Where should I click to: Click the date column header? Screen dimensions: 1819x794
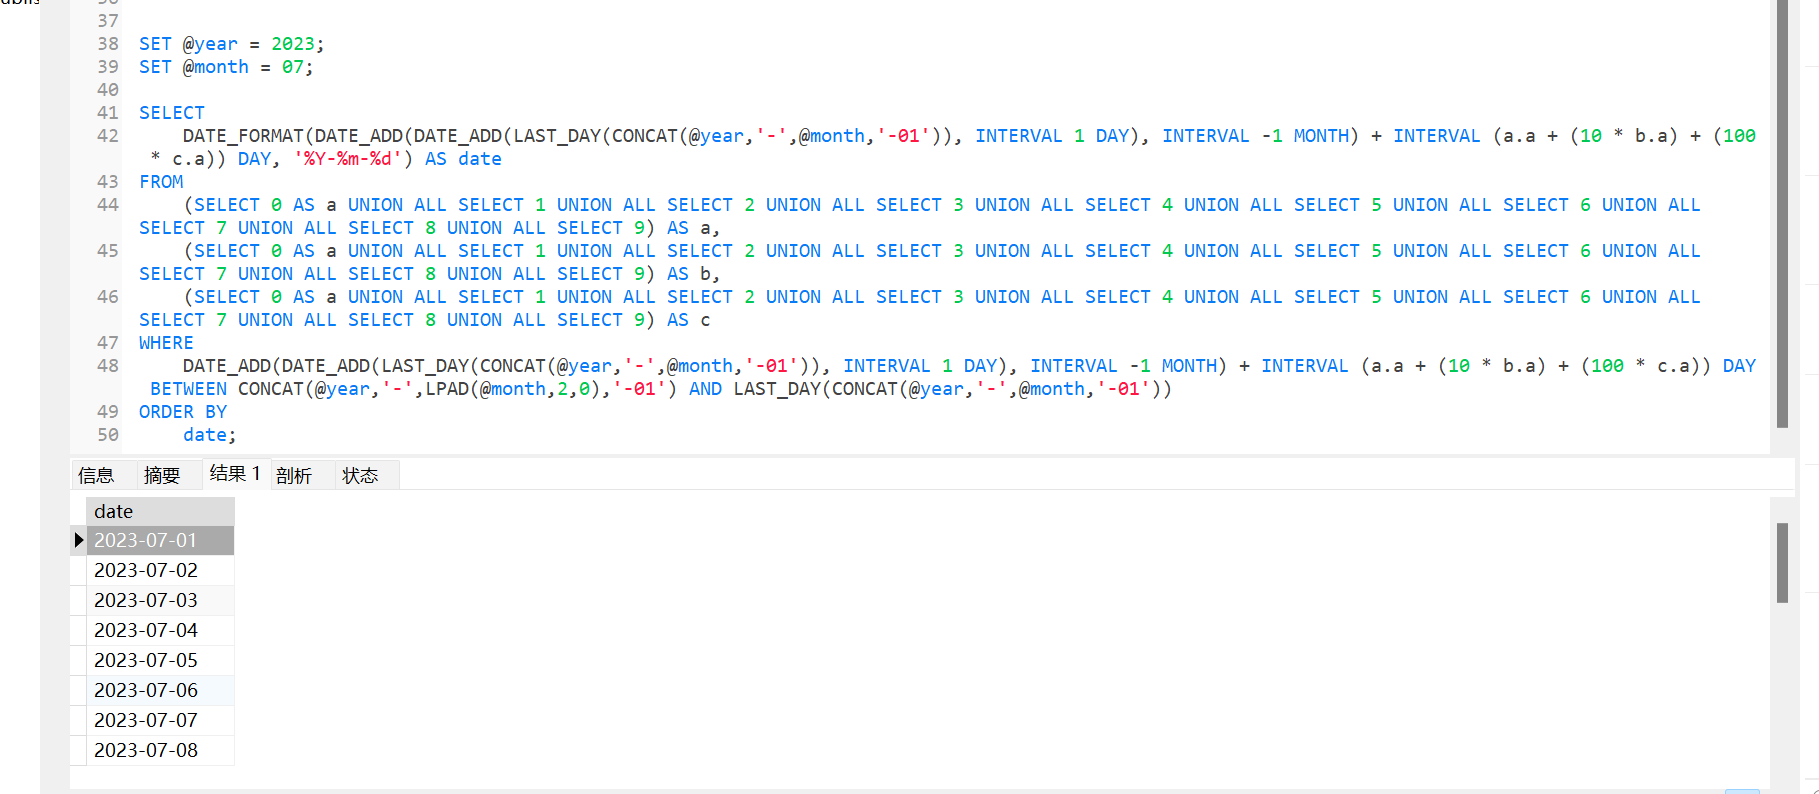pyautogui.click(x=160, y=511)
